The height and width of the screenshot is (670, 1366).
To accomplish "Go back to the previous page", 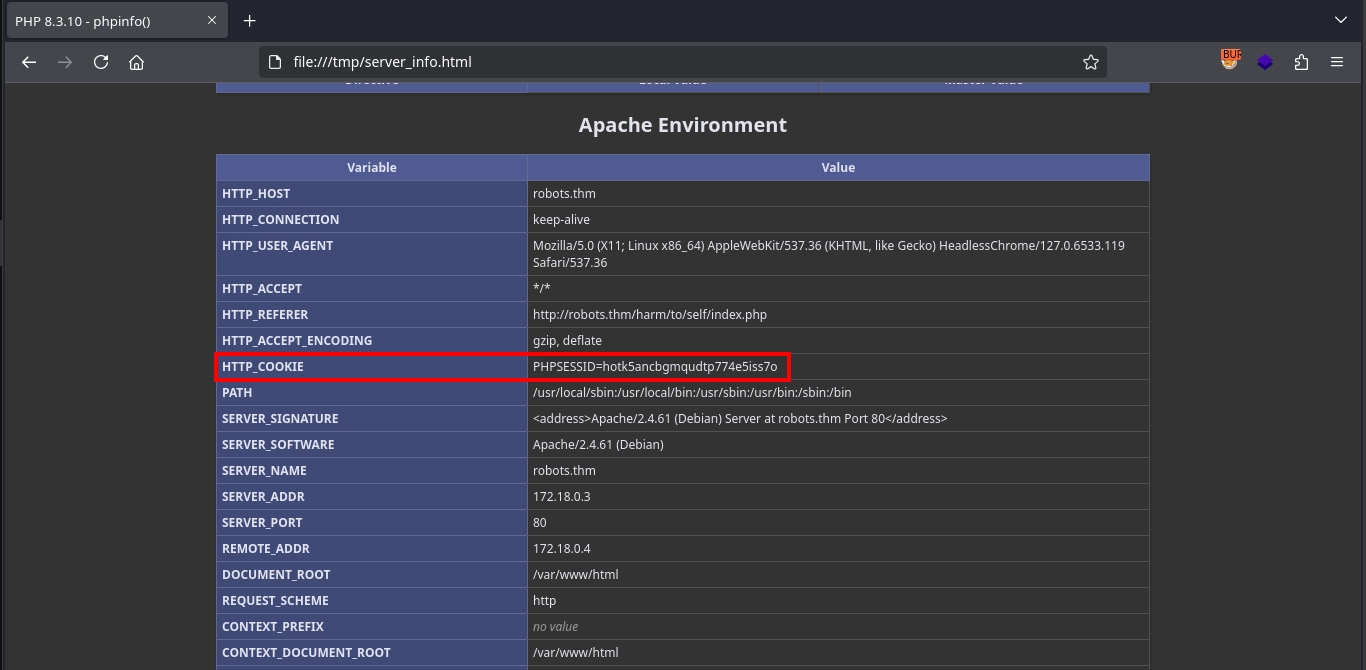I will [29, 62].
